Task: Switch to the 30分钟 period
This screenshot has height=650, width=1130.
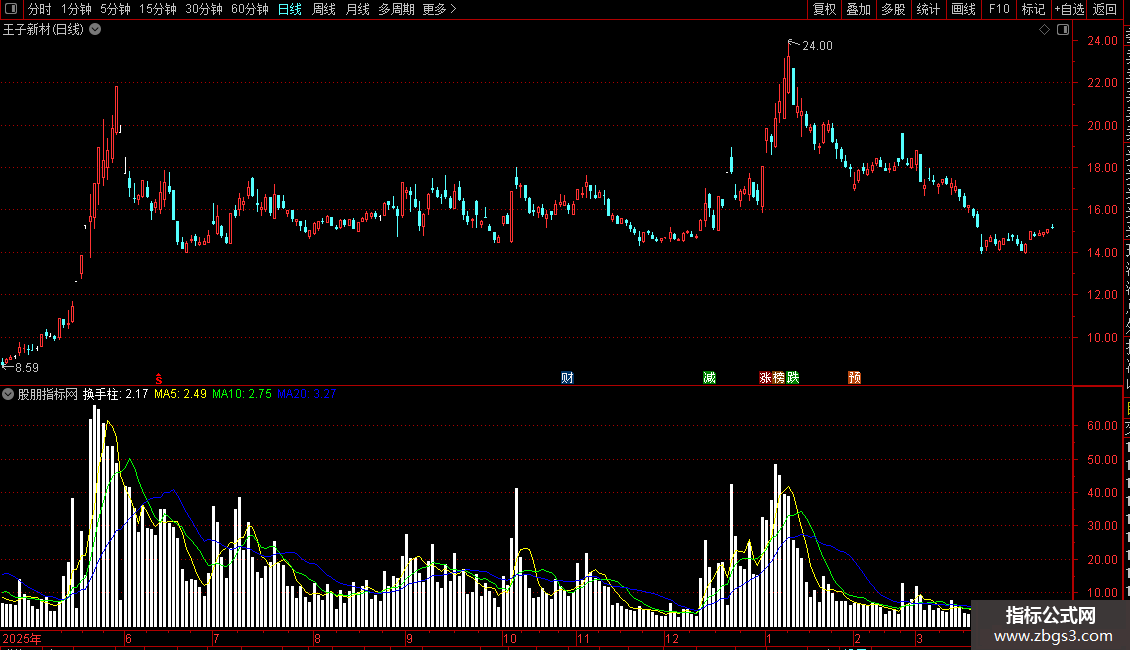Action: tap(204, 9)
